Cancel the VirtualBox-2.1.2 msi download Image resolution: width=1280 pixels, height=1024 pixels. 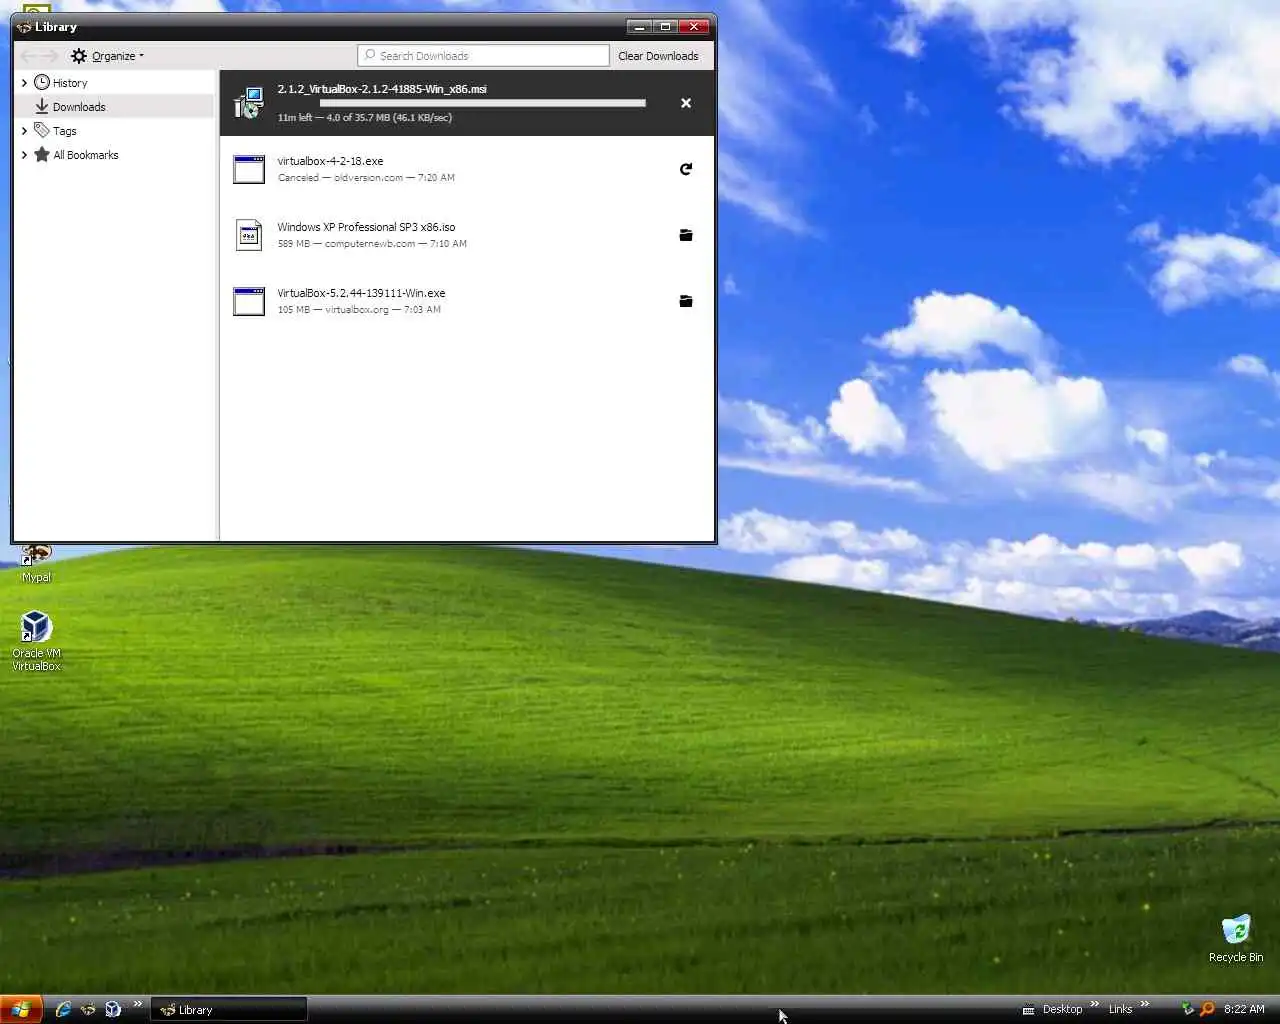686,103
